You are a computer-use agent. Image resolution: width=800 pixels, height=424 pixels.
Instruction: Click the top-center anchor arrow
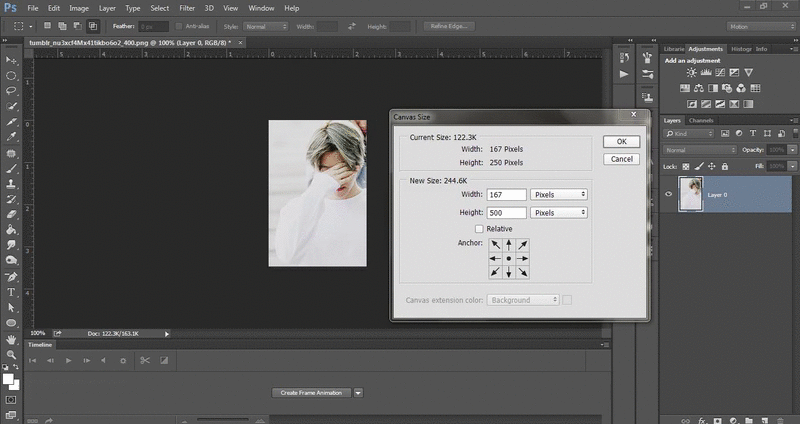tap(509, 244)
